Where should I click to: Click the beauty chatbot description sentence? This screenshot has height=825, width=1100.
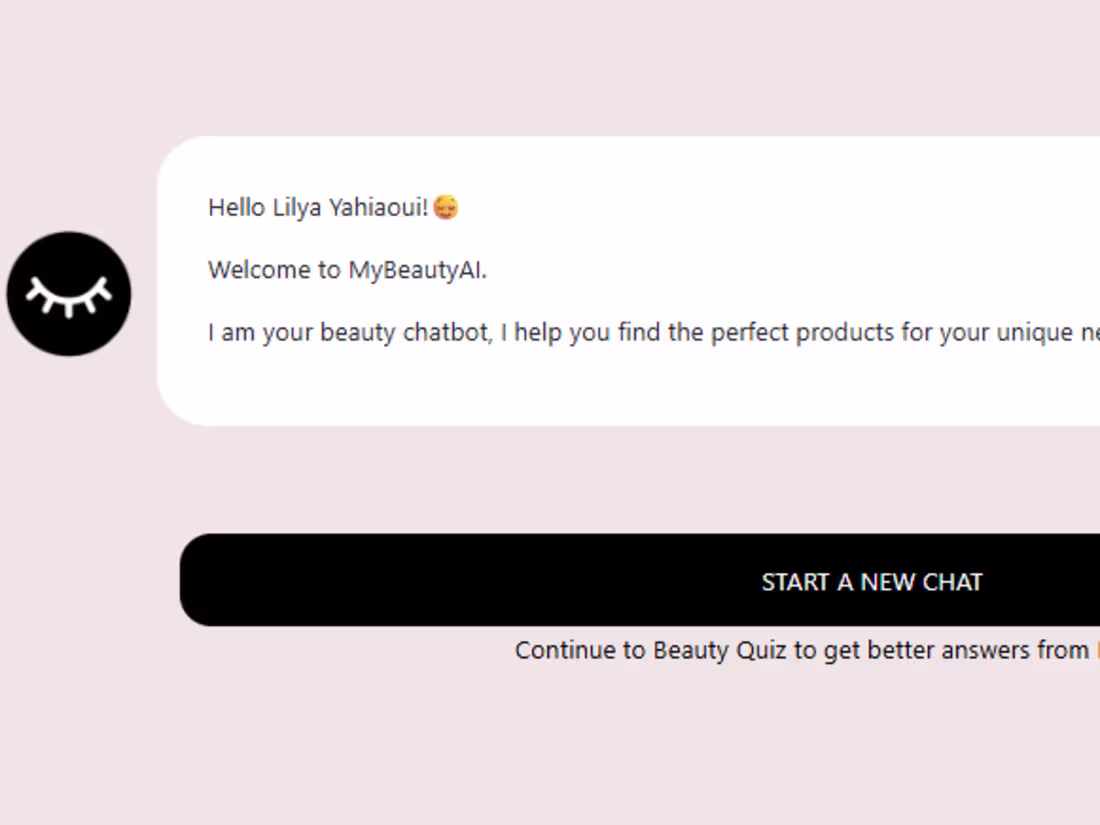point(653,333)
